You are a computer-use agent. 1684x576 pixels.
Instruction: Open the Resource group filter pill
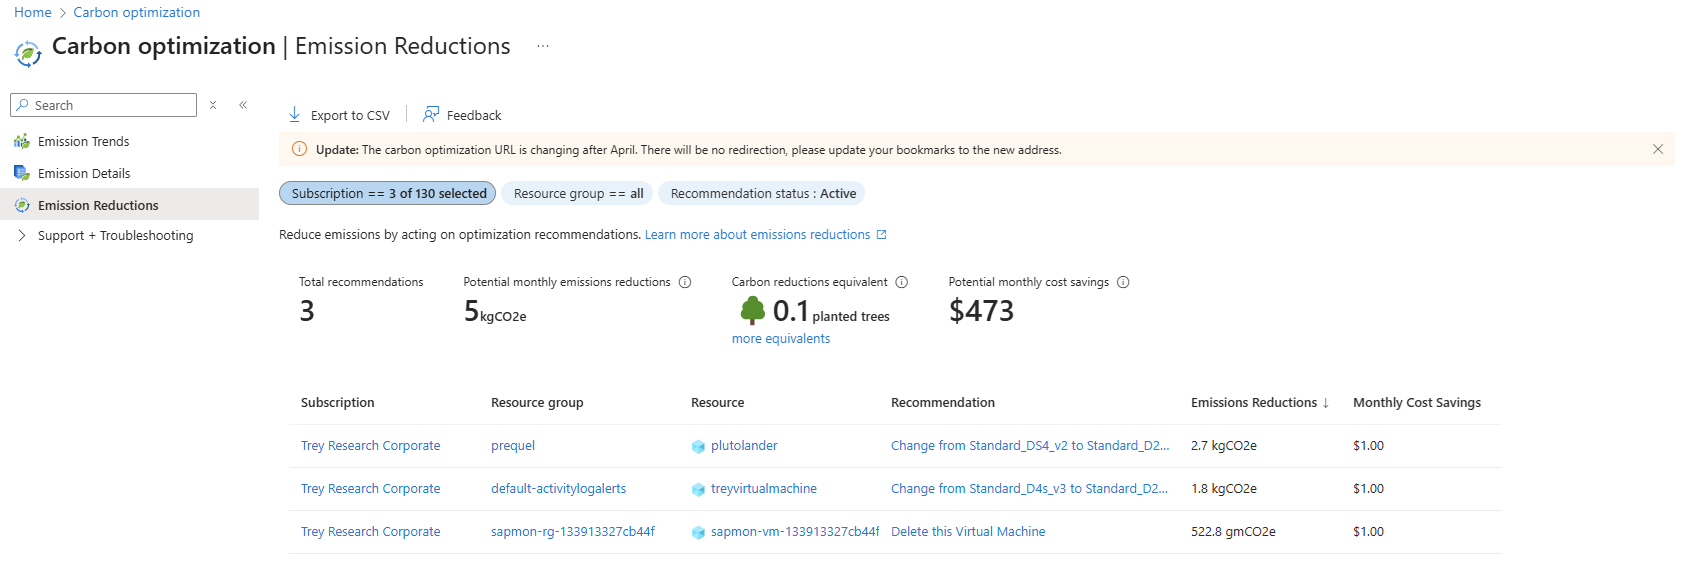pos(578,193)
